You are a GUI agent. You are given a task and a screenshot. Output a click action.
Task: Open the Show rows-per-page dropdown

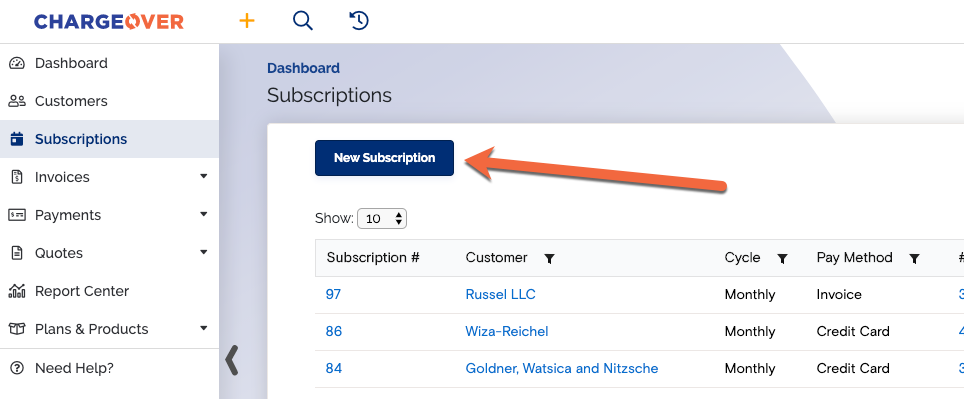382,218
